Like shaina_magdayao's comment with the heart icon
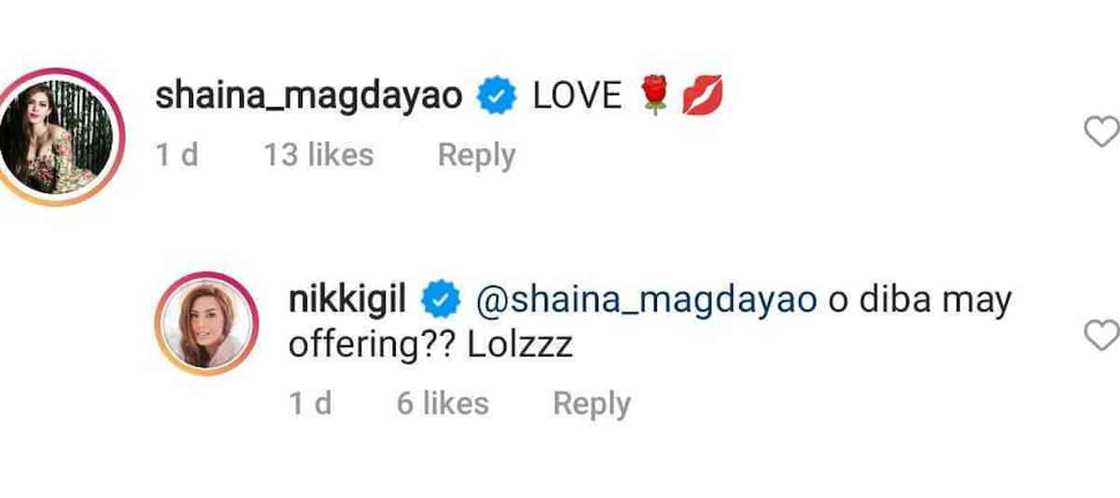Screen dimensions: 1120x498 1100,133
